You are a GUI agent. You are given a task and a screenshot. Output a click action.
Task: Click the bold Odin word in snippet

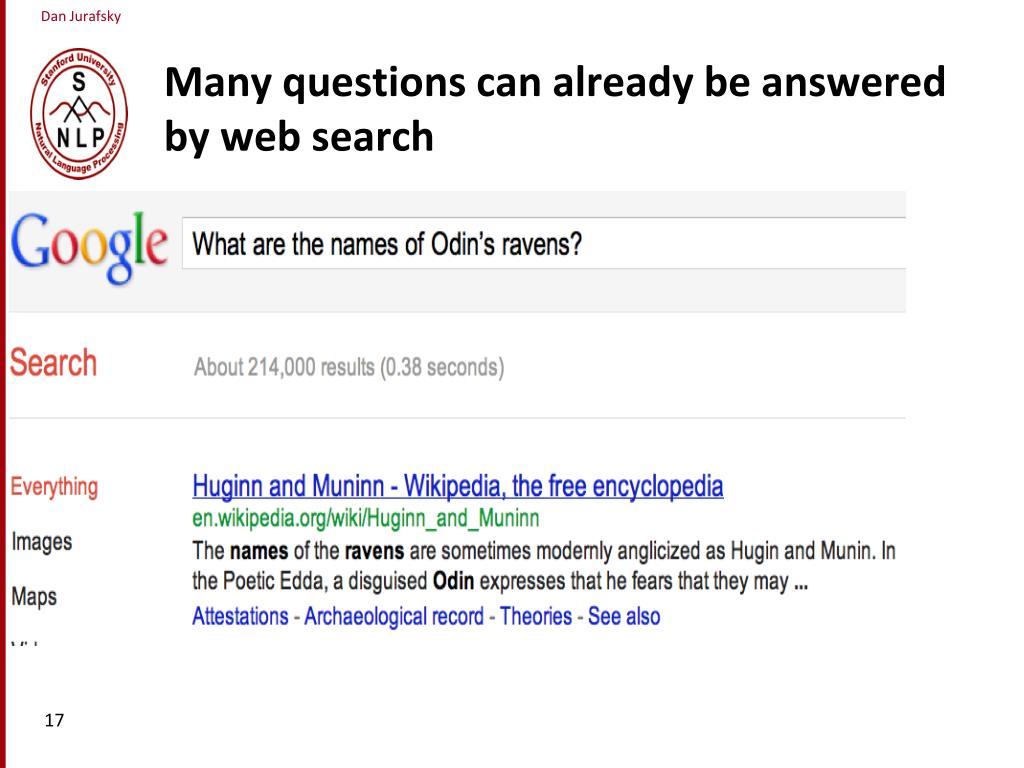click(453, 581)
